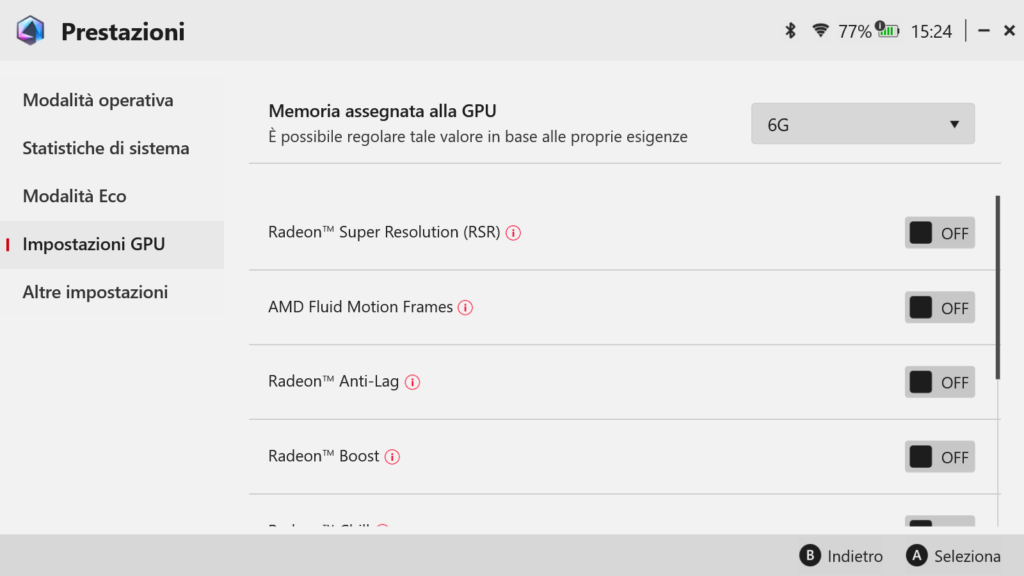Open the Radeon Anti-Lag info icon
Image resolution: width=1024 pixels, height=576 pixels.
[x=412, y=382]
